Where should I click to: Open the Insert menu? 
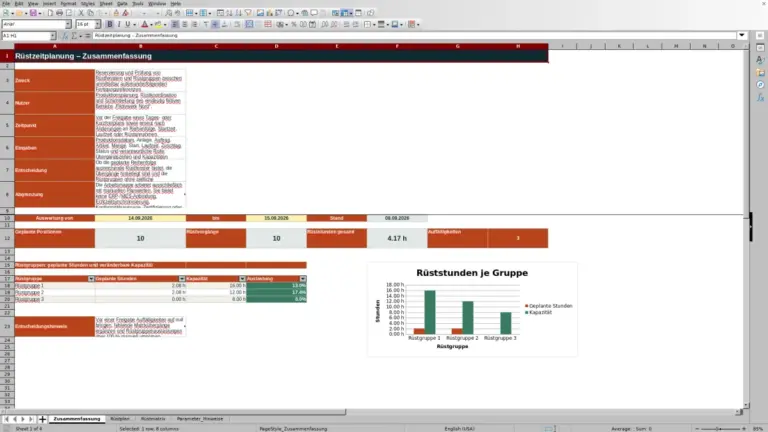tap(49, 3)
